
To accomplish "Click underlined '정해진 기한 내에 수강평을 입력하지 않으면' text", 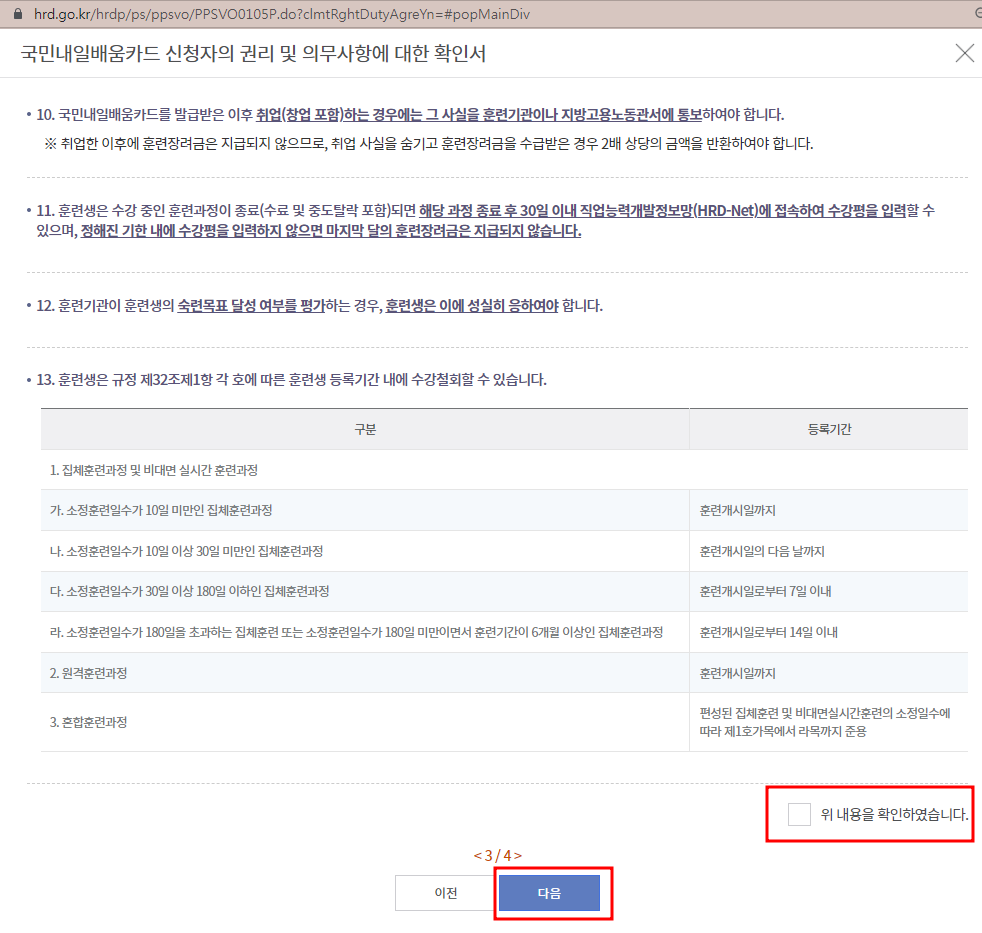I will (331, 230).
